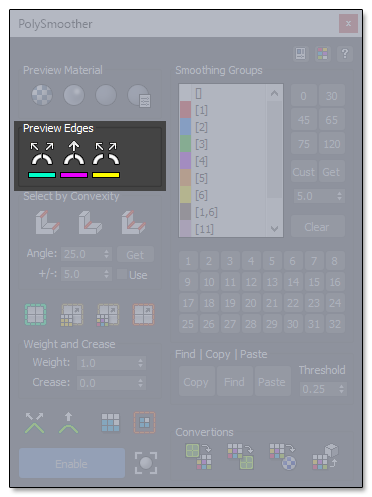
Task: Click the cyan color swatch under Preview Edges
Action: pyautogui.click(x=42, y=175)
